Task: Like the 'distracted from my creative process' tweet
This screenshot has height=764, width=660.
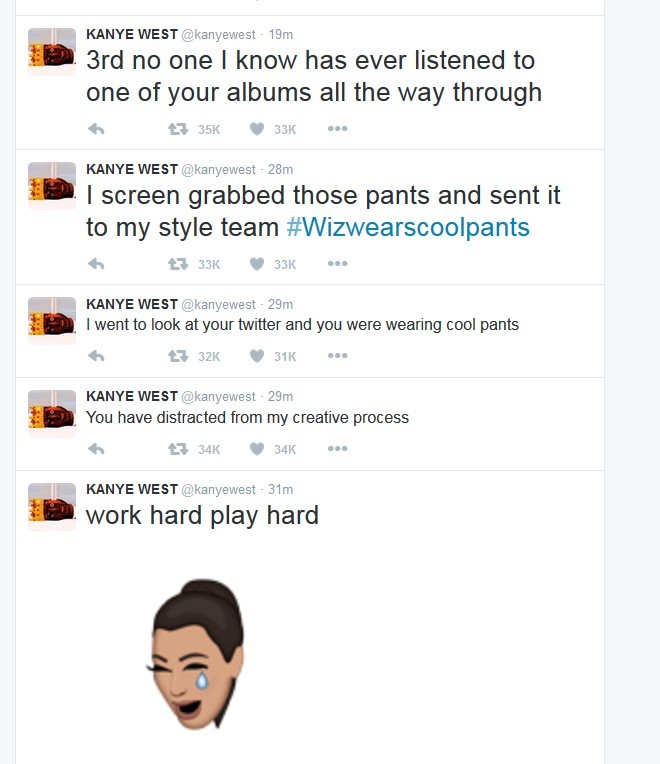Action: coord(257,449)
